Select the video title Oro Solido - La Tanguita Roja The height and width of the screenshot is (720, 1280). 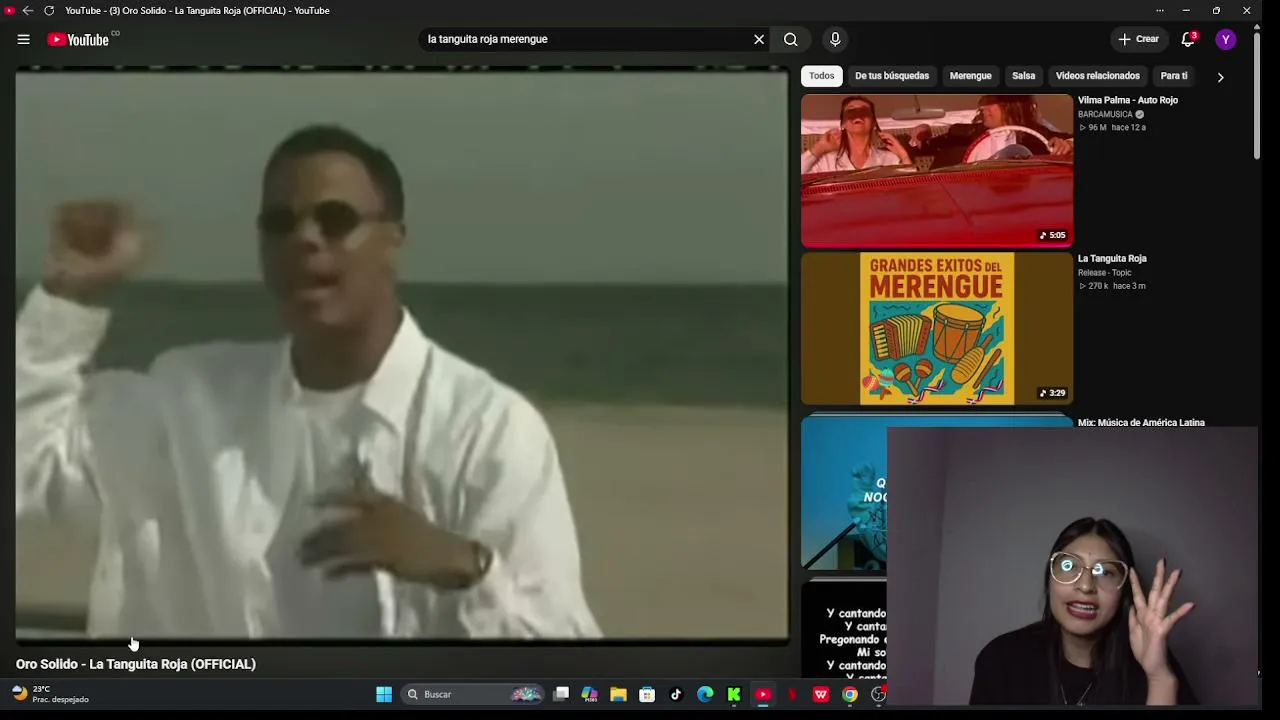[136, 664]
